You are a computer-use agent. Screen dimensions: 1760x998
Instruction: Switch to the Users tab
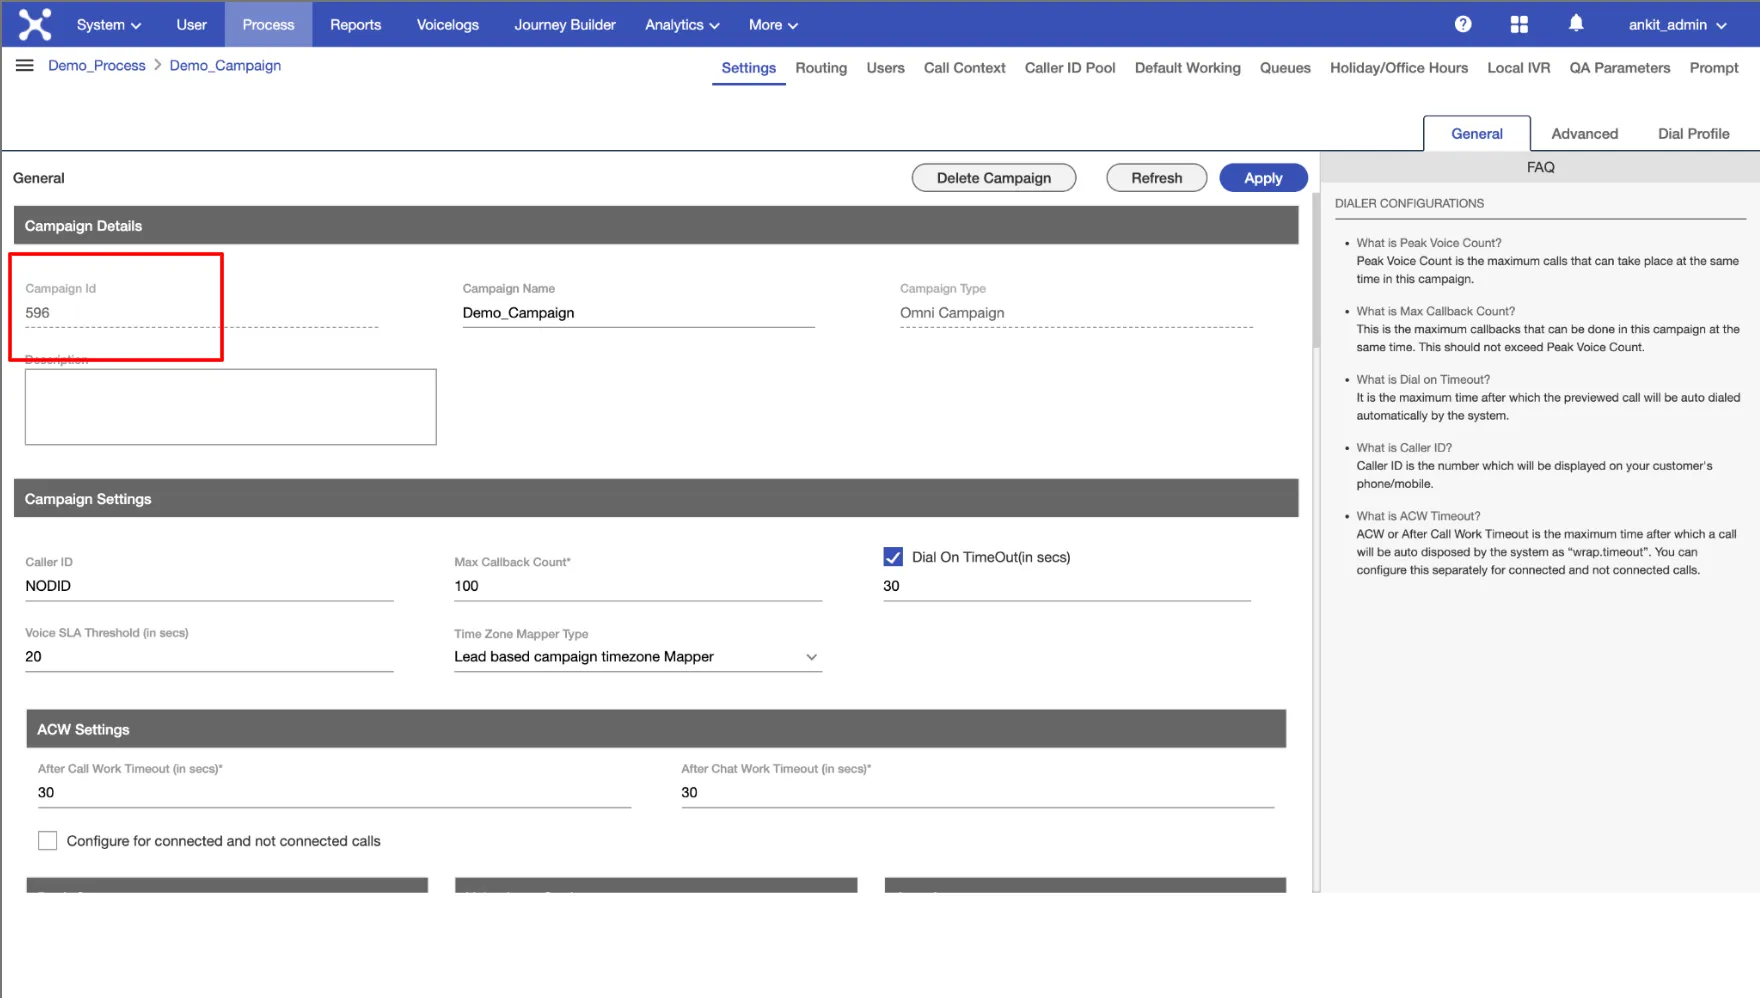885,68
